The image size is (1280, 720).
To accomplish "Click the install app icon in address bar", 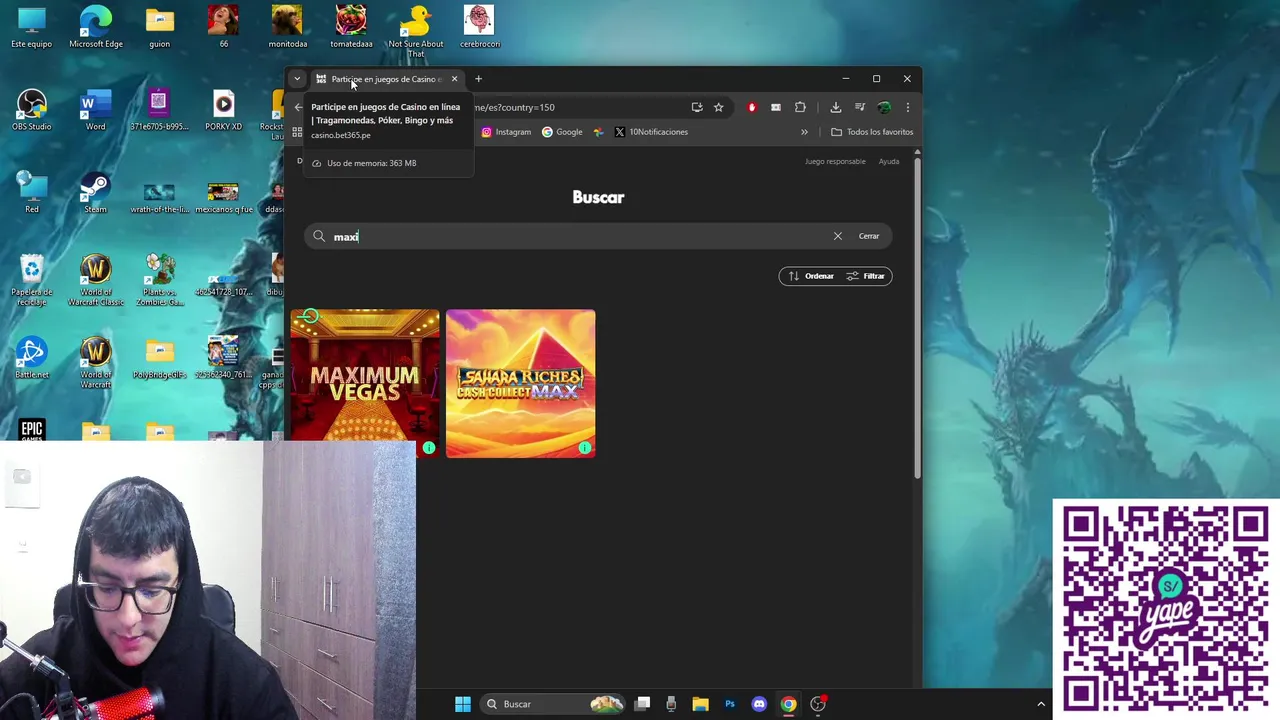I will pyautogui.click(x=697, y=107).
